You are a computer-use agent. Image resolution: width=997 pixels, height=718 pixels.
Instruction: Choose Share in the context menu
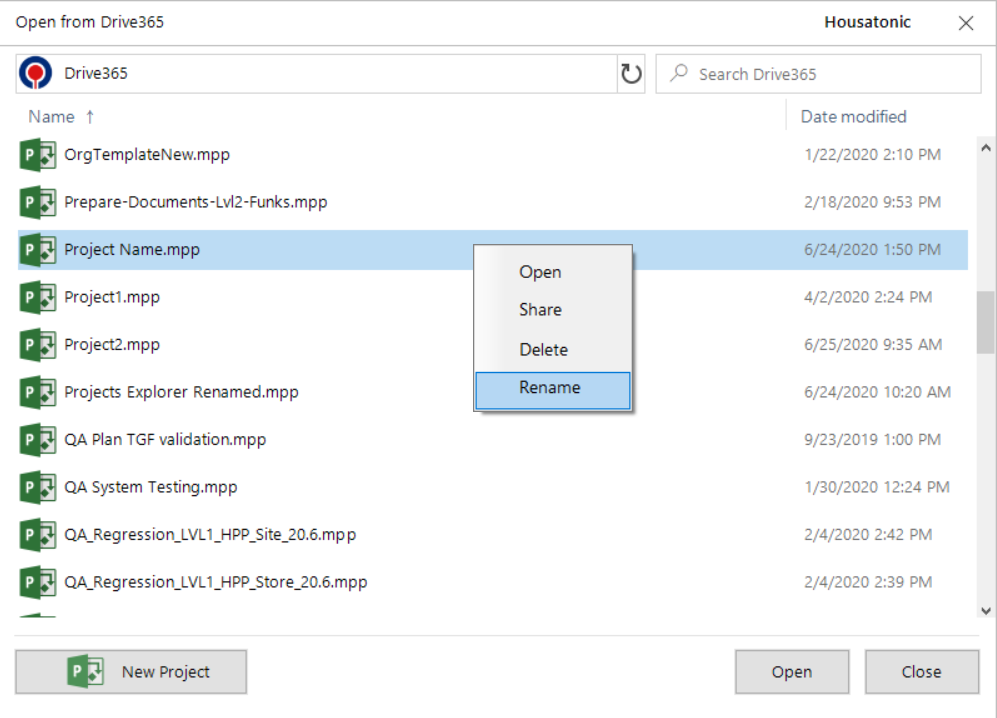click(x=539, y=310)
